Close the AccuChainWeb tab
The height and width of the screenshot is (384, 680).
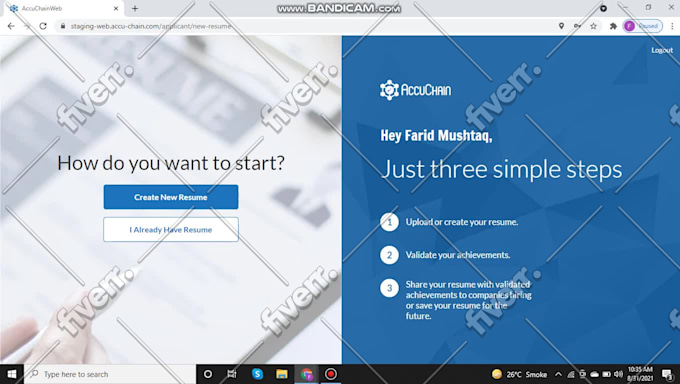click(x=116, y=8)
